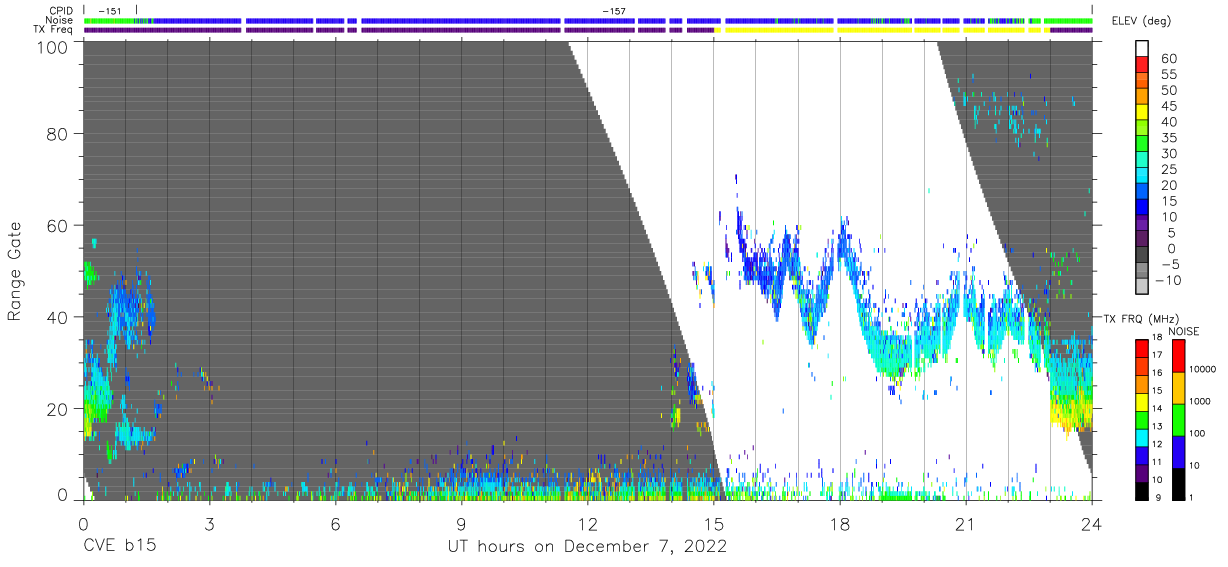
Task: Click the x-axis hour tick '9'
Action: [461, 524]
